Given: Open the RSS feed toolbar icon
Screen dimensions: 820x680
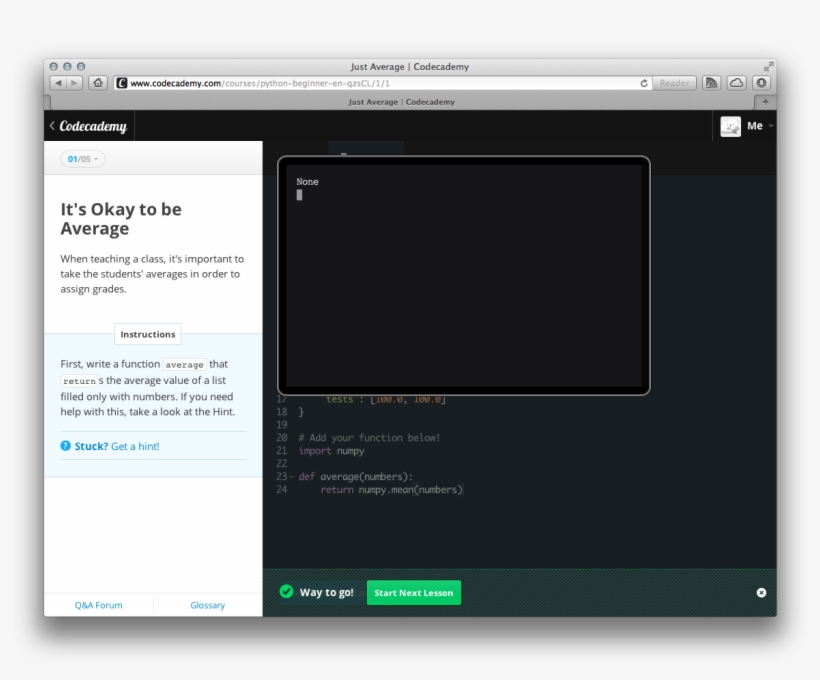Looking at the screenshot, I should point(711,83).
